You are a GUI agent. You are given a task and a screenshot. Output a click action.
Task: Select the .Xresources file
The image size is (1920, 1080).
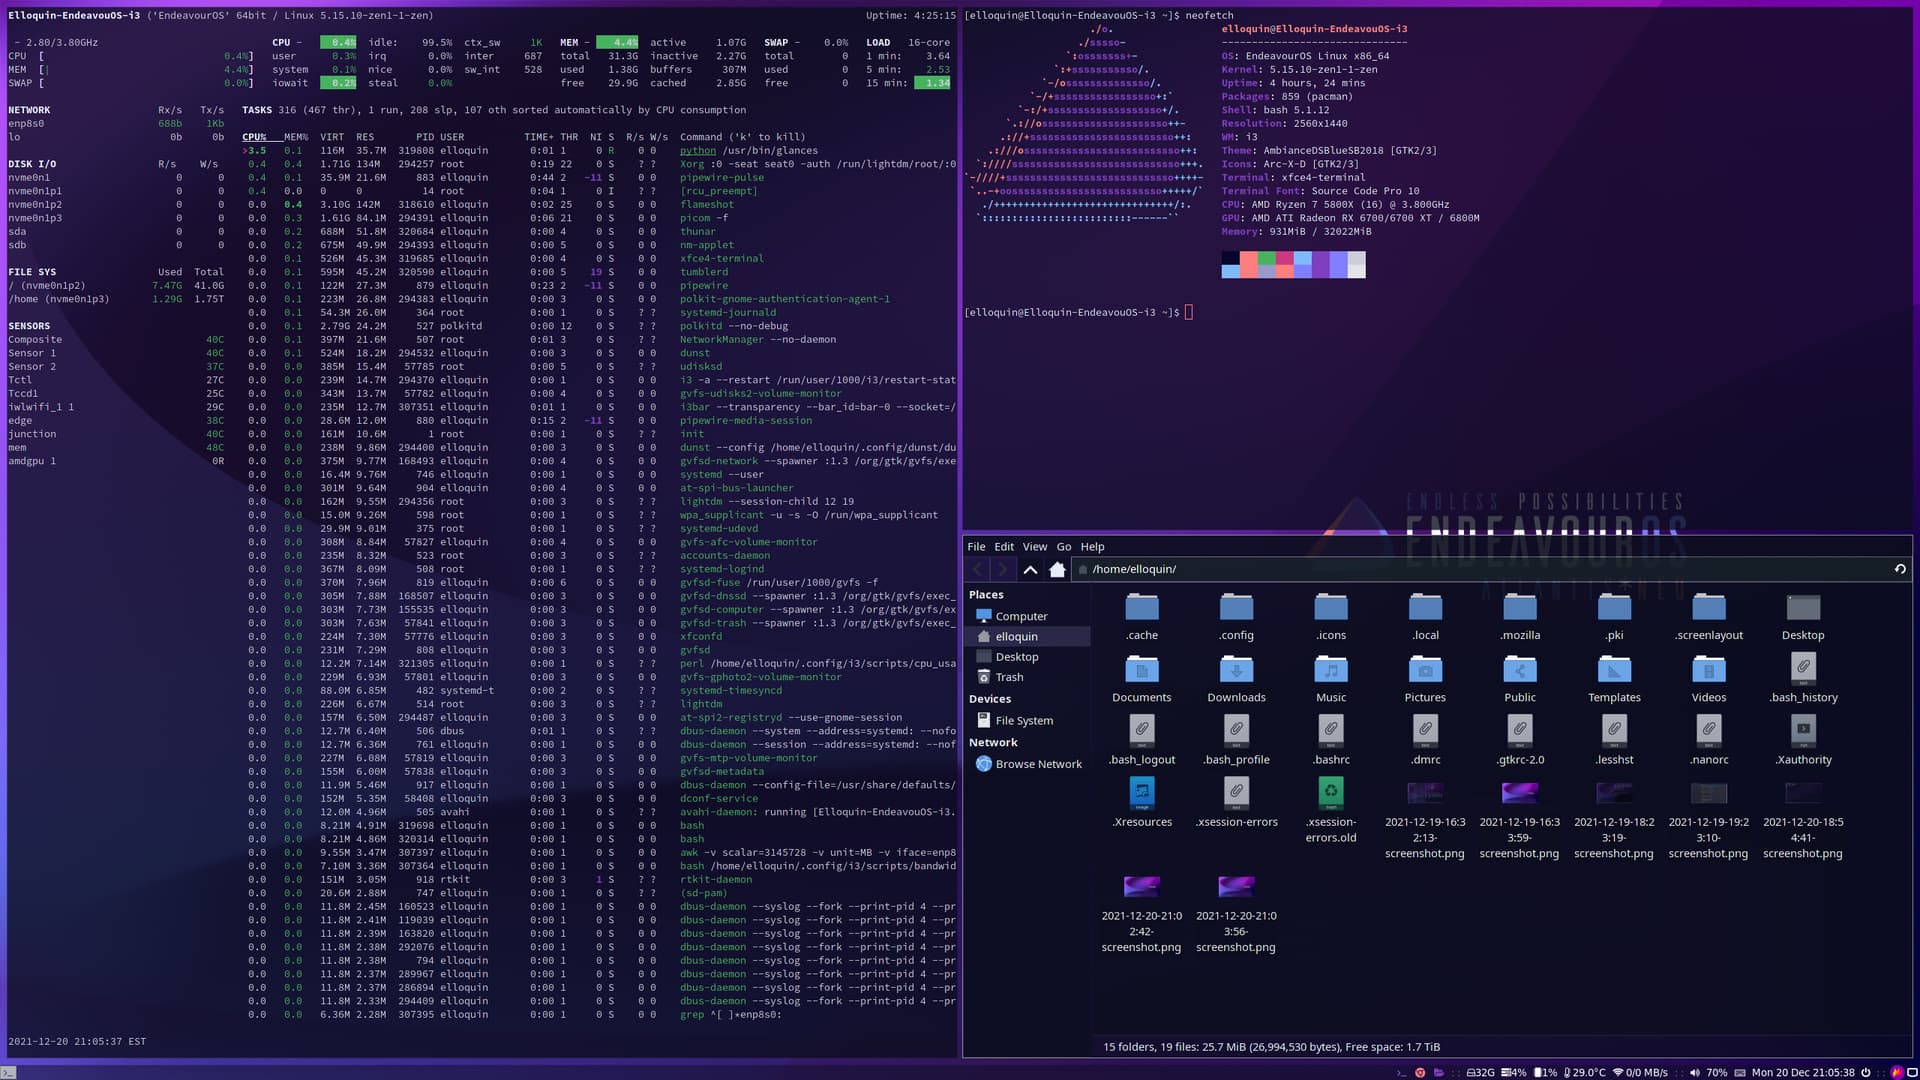[x=1142, y=804]
